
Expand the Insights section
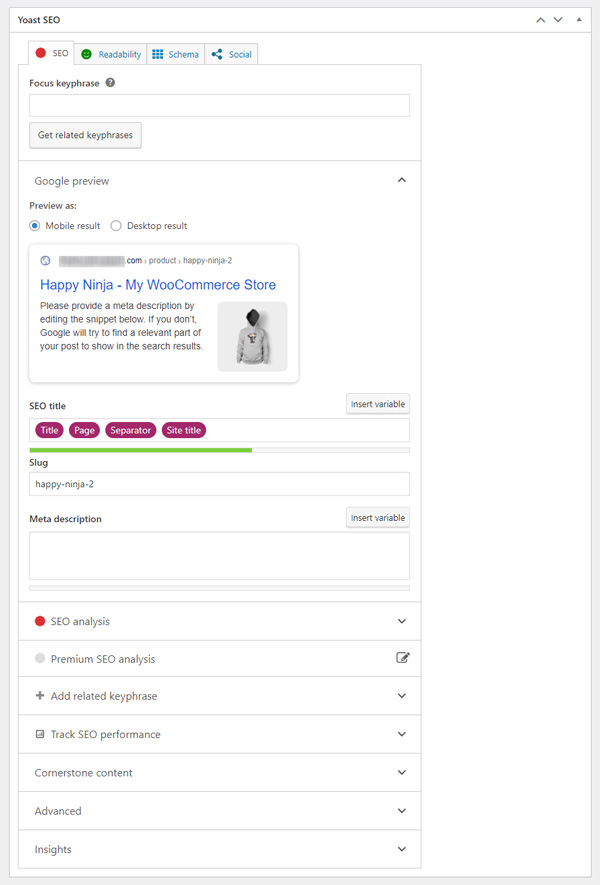402,849
